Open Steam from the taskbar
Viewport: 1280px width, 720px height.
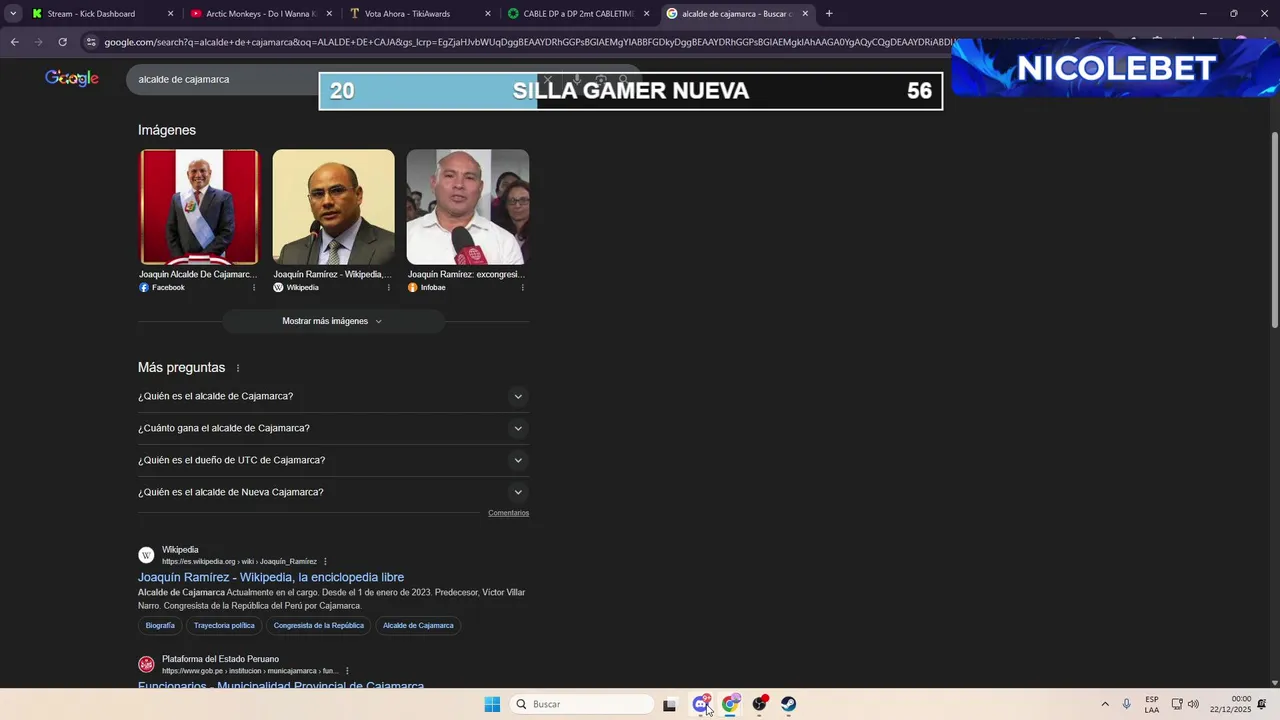[x=789, y=704]
